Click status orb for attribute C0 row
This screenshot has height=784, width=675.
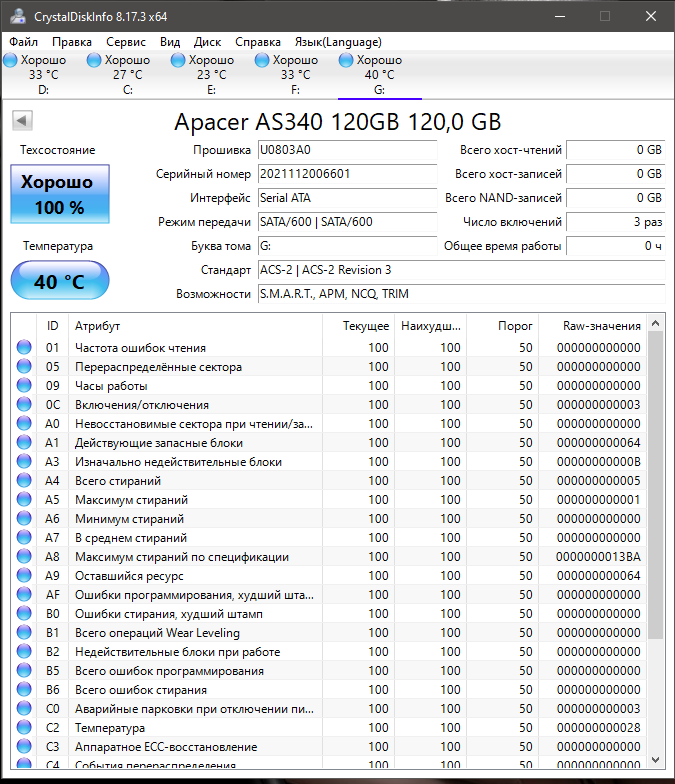coord(24,708)
